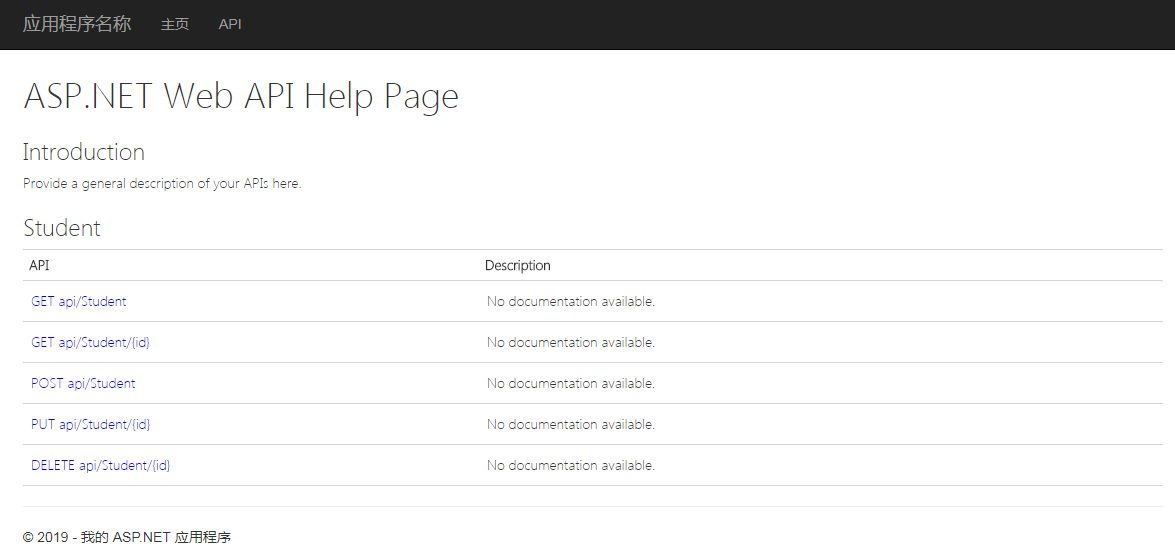Image resolution: width=1175 pixels, height=551 pixels.
Task: Click the general description paragraph under Introduction
Action: (x=162, y=184)
